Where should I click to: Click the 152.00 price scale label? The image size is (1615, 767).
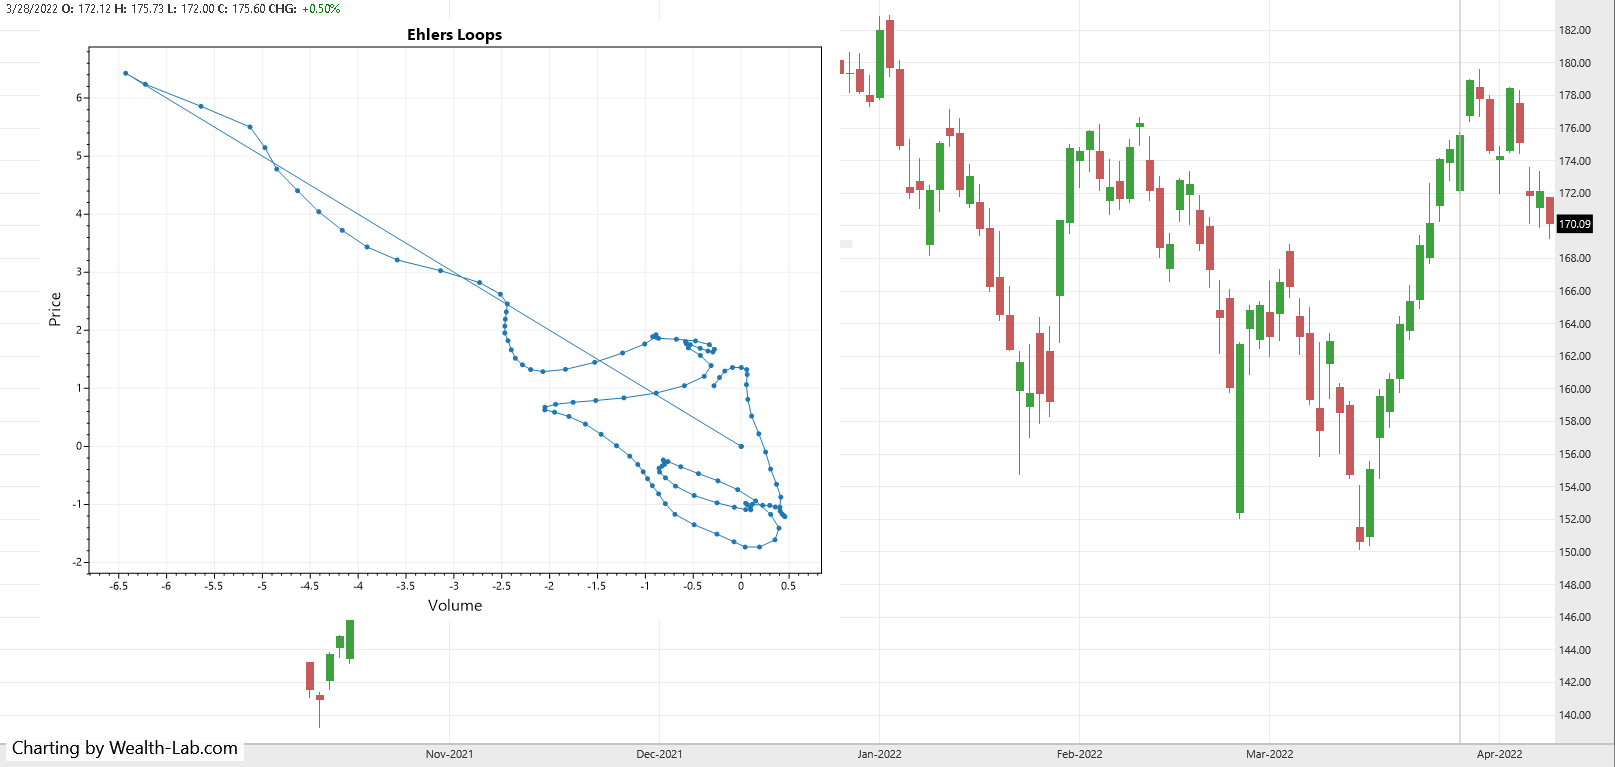click(x=1575, y=519)
